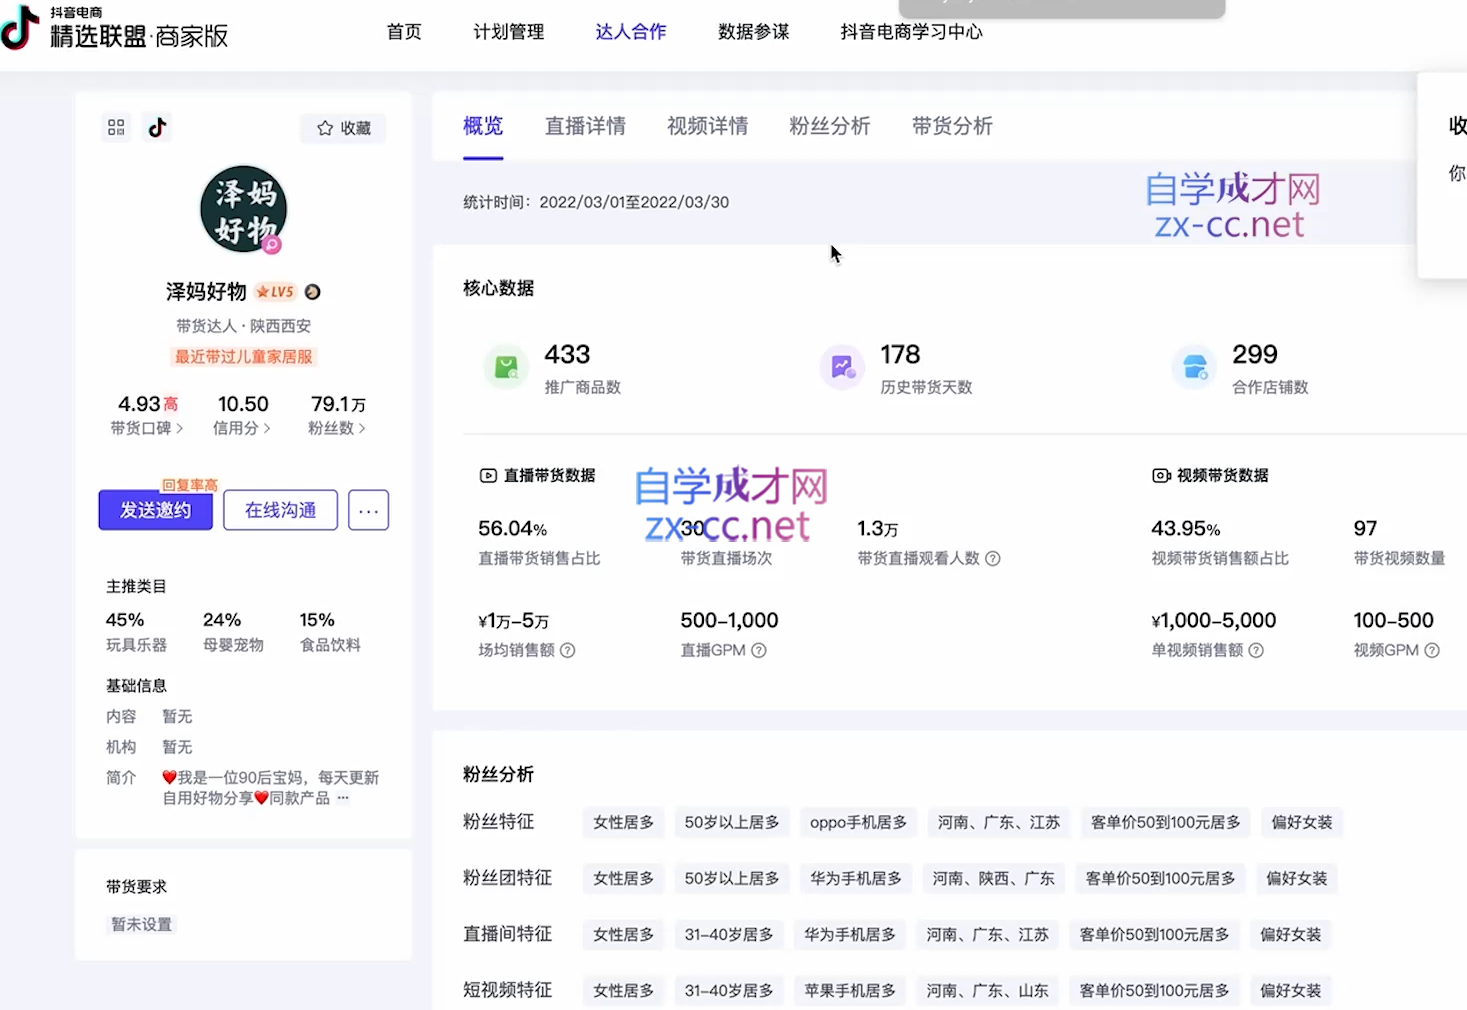
Task: Click the 最近带过儿童家居服 tag
Action: click(x=244, y=357)
